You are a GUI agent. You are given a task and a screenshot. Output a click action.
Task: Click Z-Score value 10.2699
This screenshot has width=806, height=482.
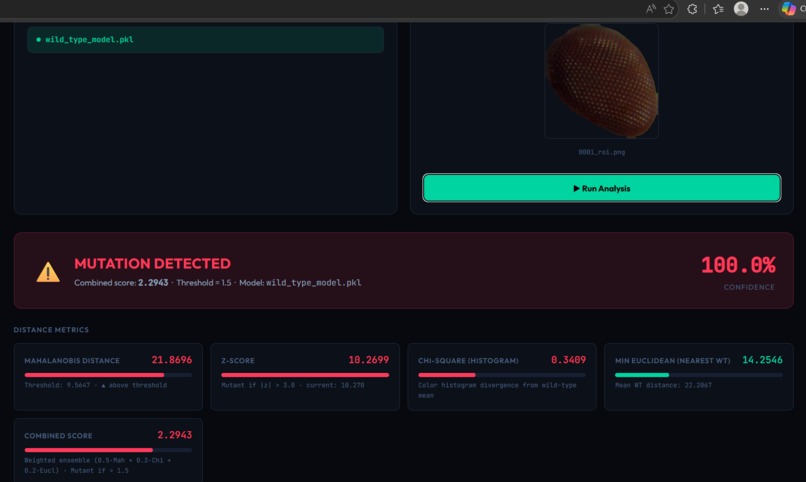coord(369,360)
